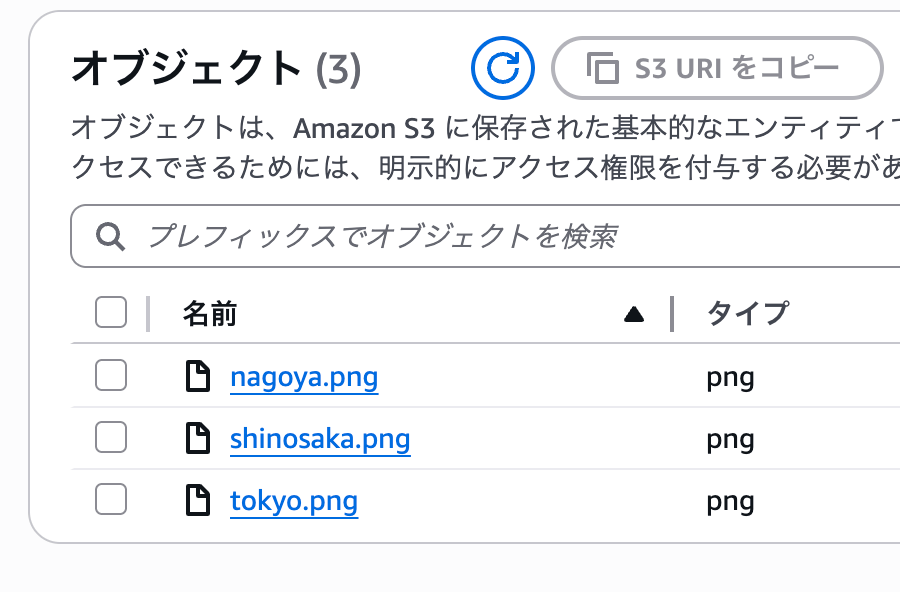Tick the tokyo.png checkbox

click(111, 499)
